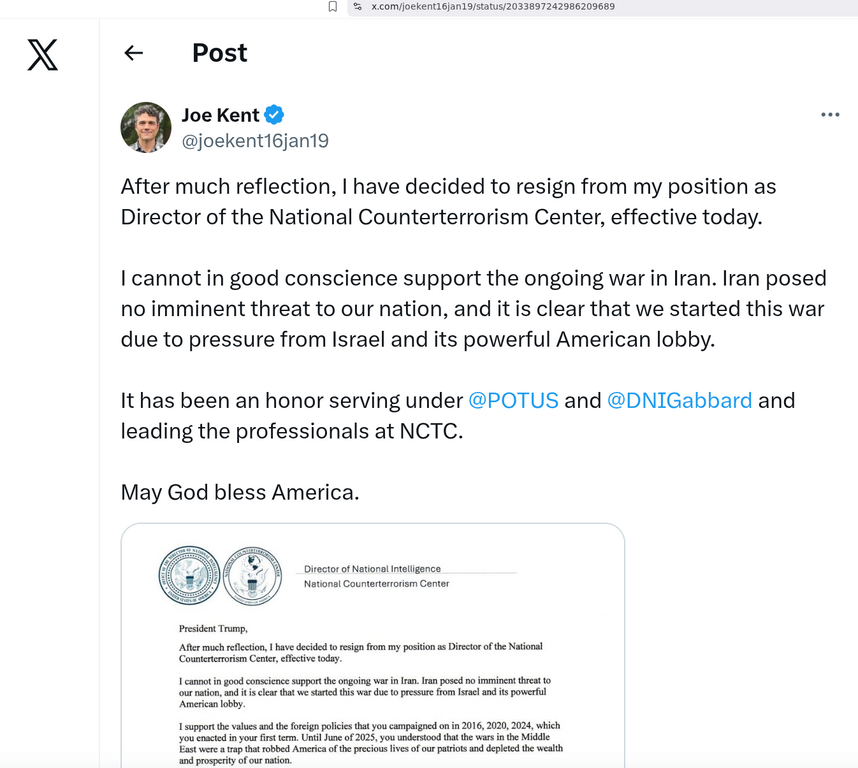Click Joe Kent's blue verified badge
858x768 pixels.
tap(272, 114)
